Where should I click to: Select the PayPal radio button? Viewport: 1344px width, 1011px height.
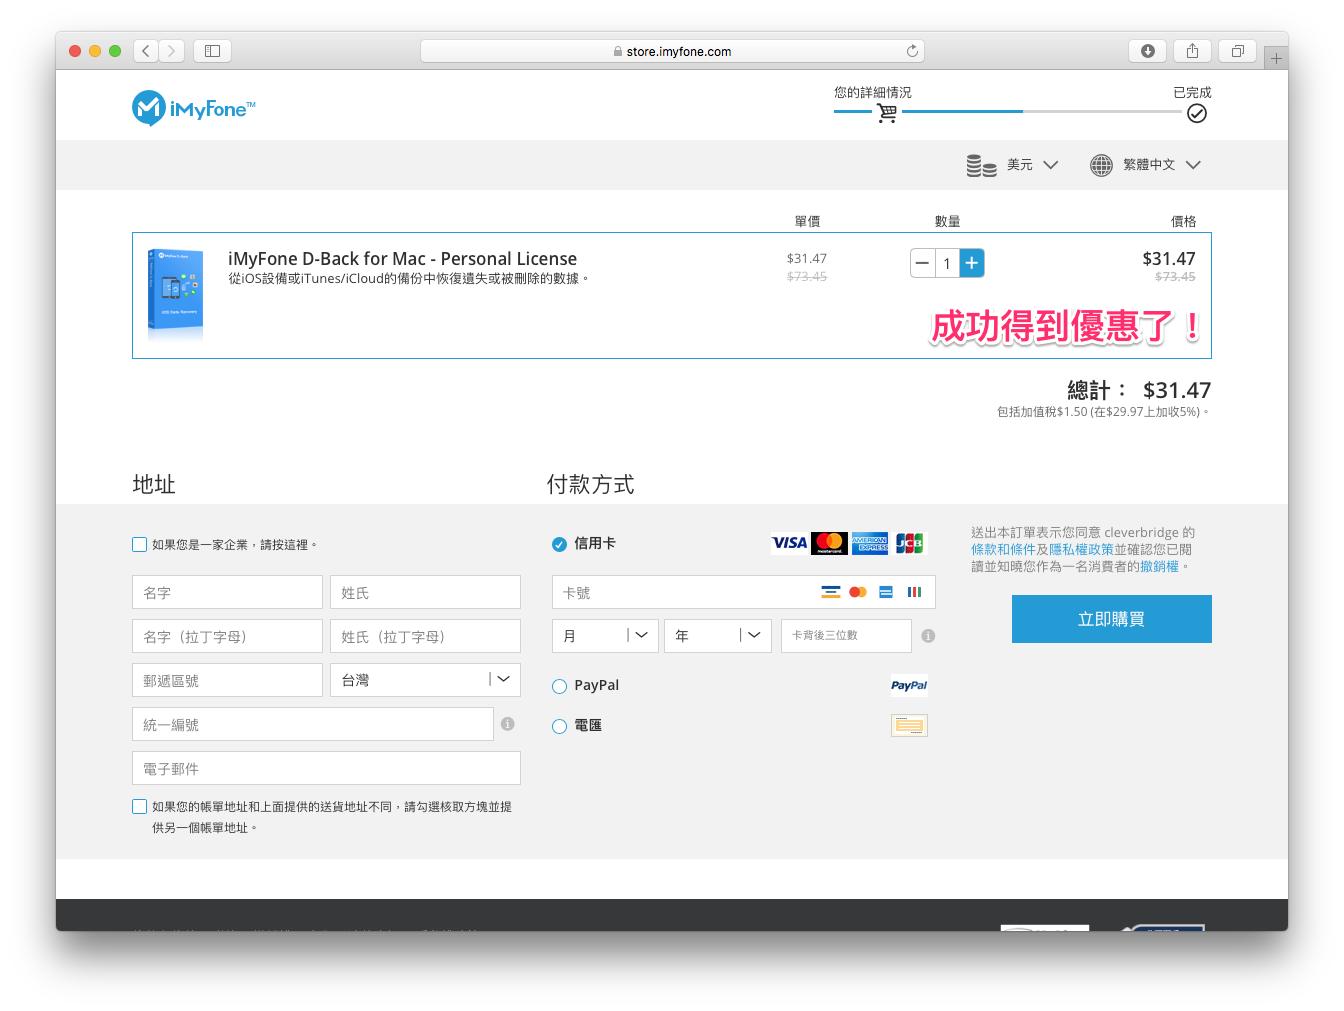tap(560, 686)
